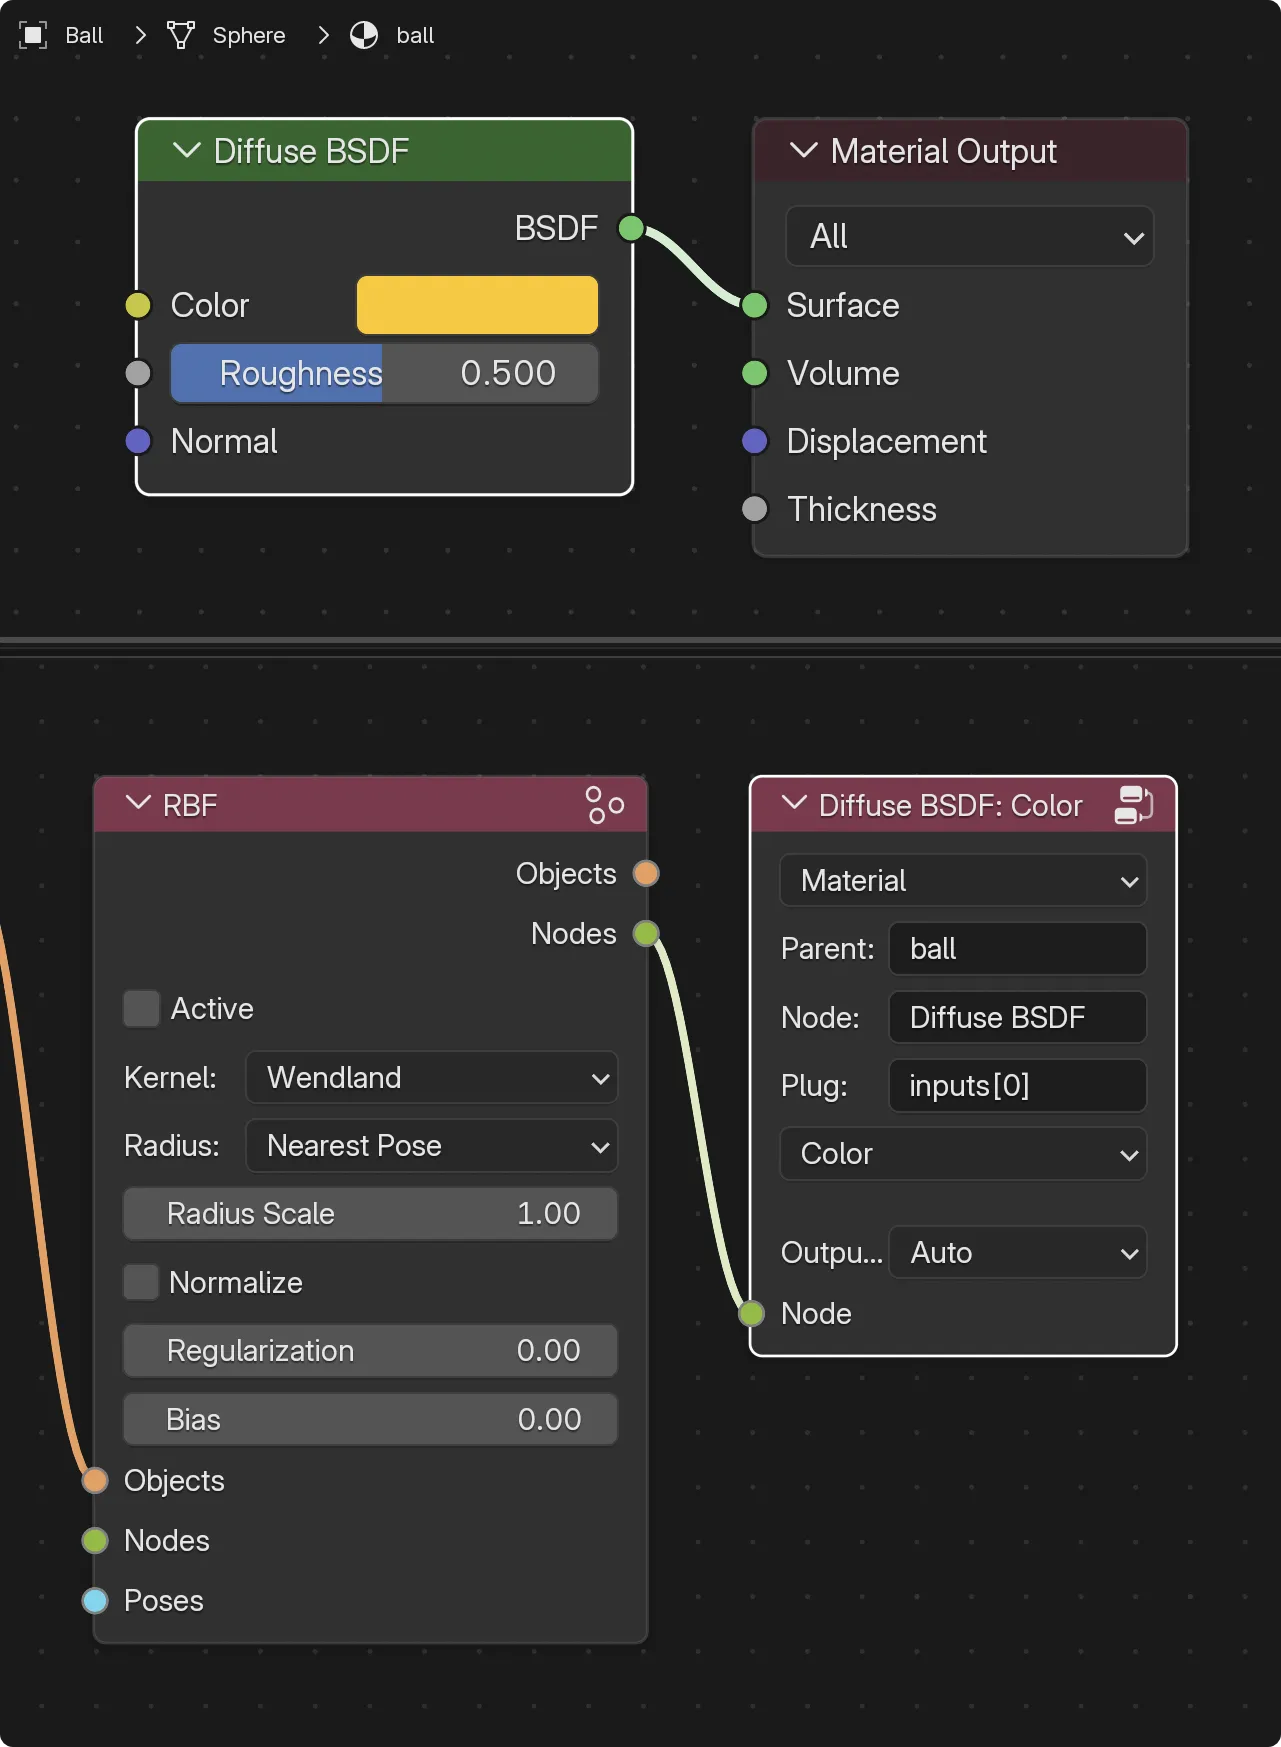This screenshot has height=1747, width=1281.
Task: Click the BSDF output socket
Action: (x=631, y=228)
